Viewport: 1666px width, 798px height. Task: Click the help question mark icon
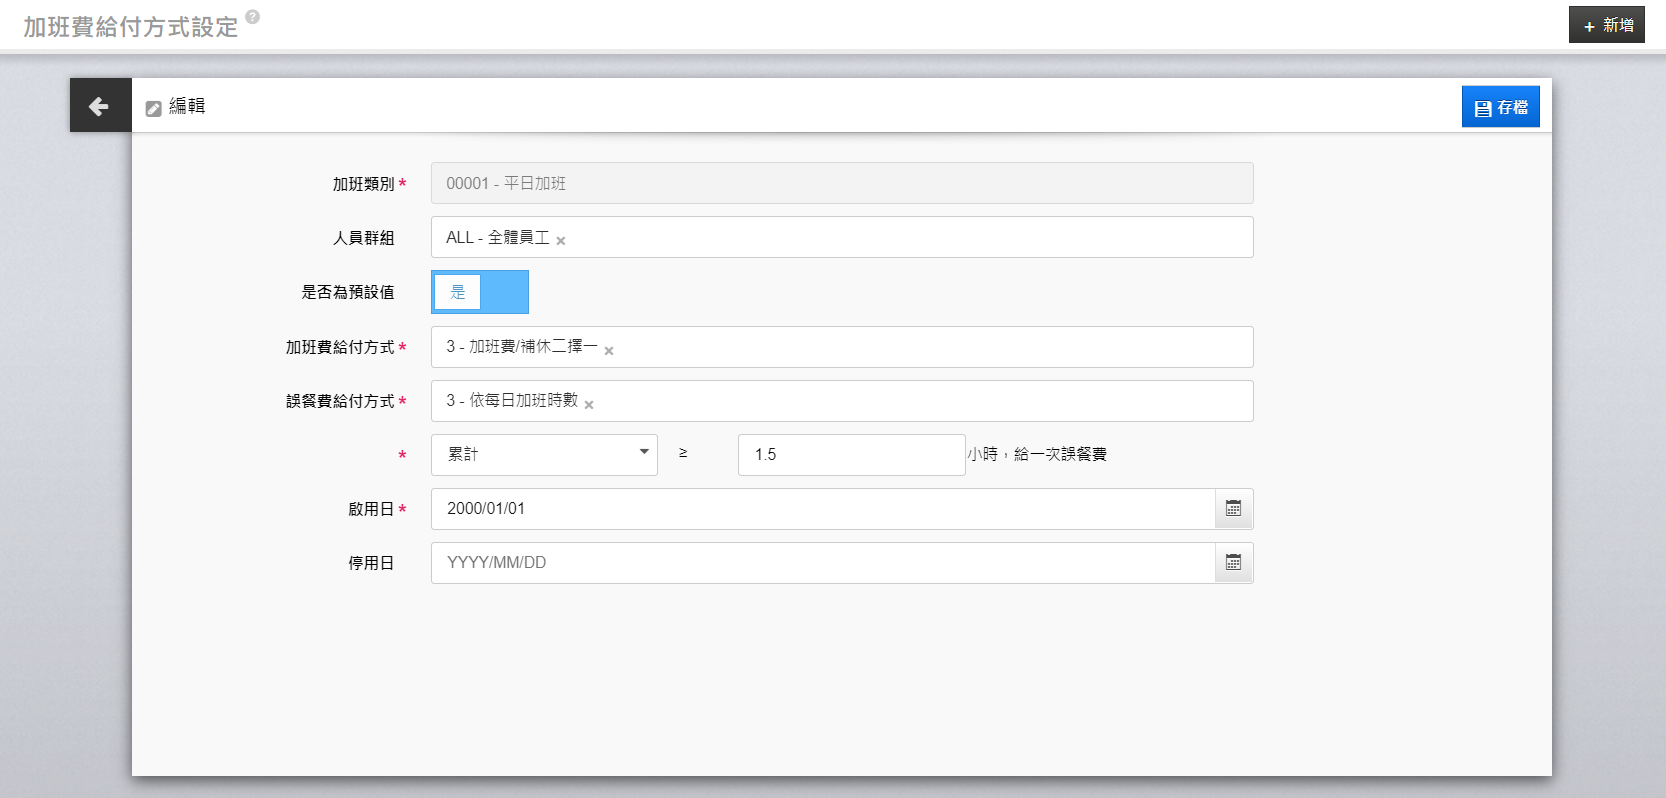point(253,16)
